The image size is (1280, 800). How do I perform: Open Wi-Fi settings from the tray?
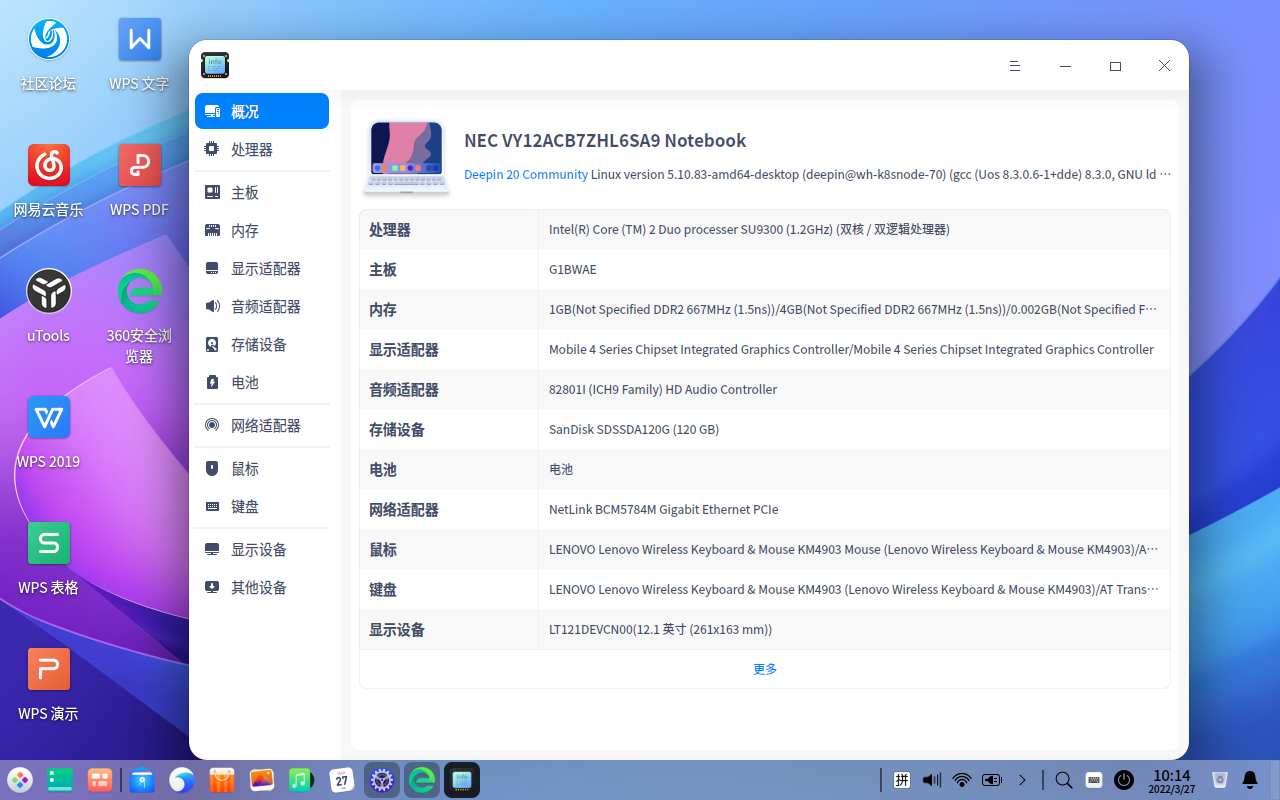point(961,780)
